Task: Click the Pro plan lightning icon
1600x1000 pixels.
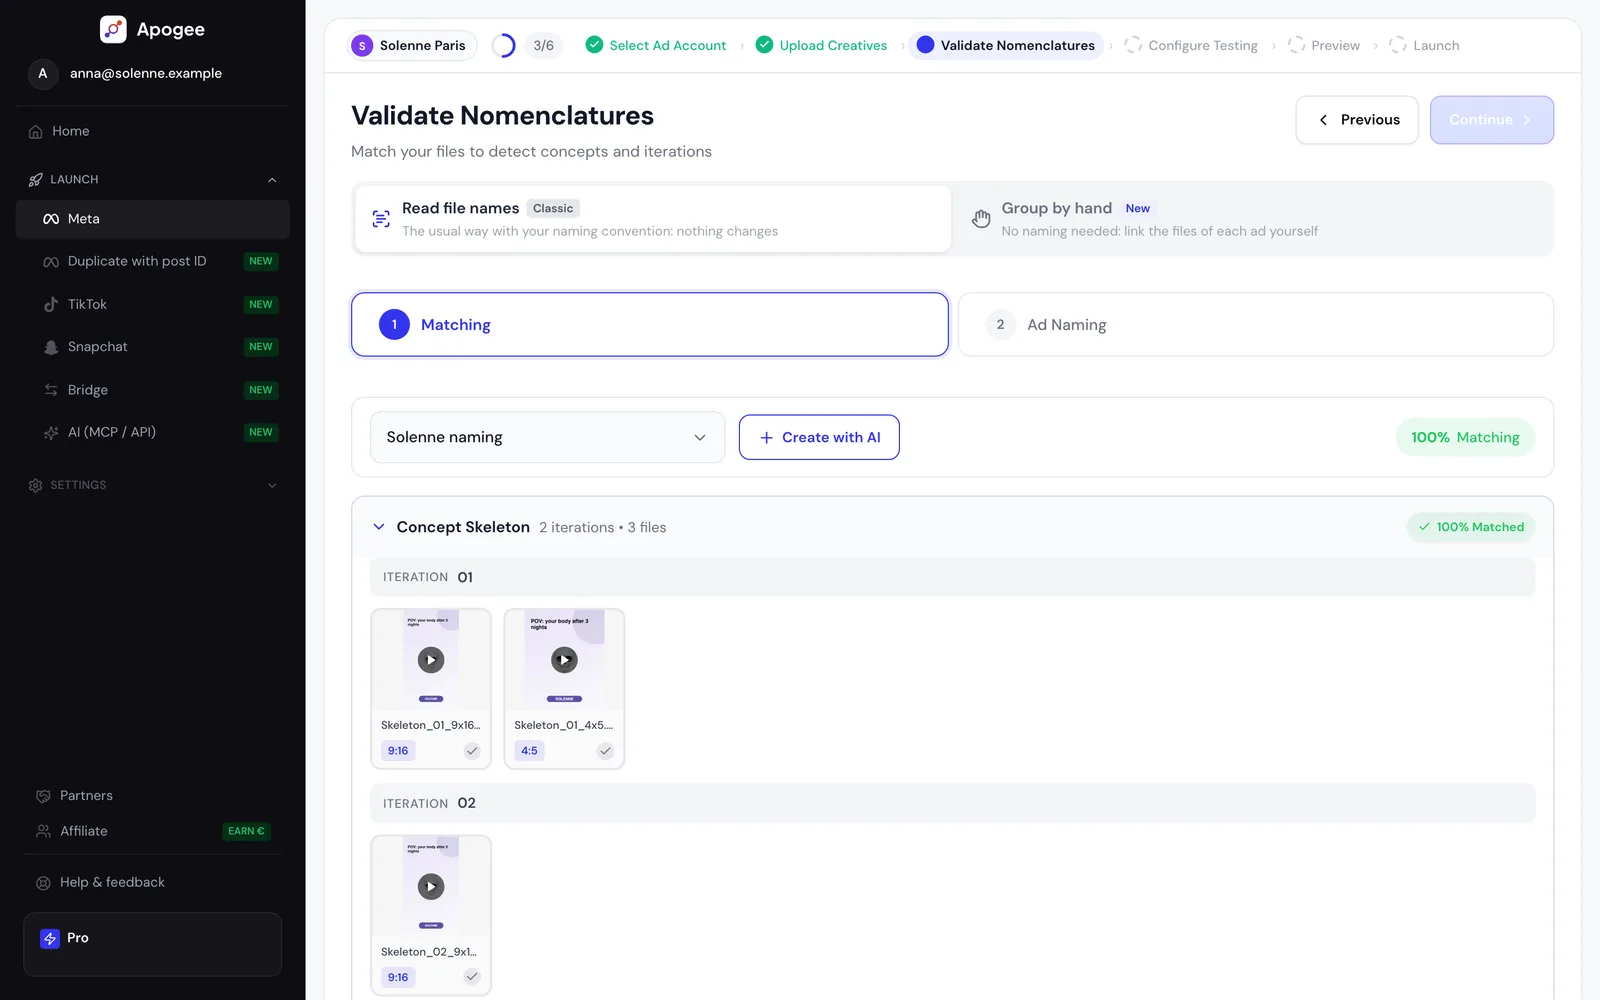Action: click(50, 938)
